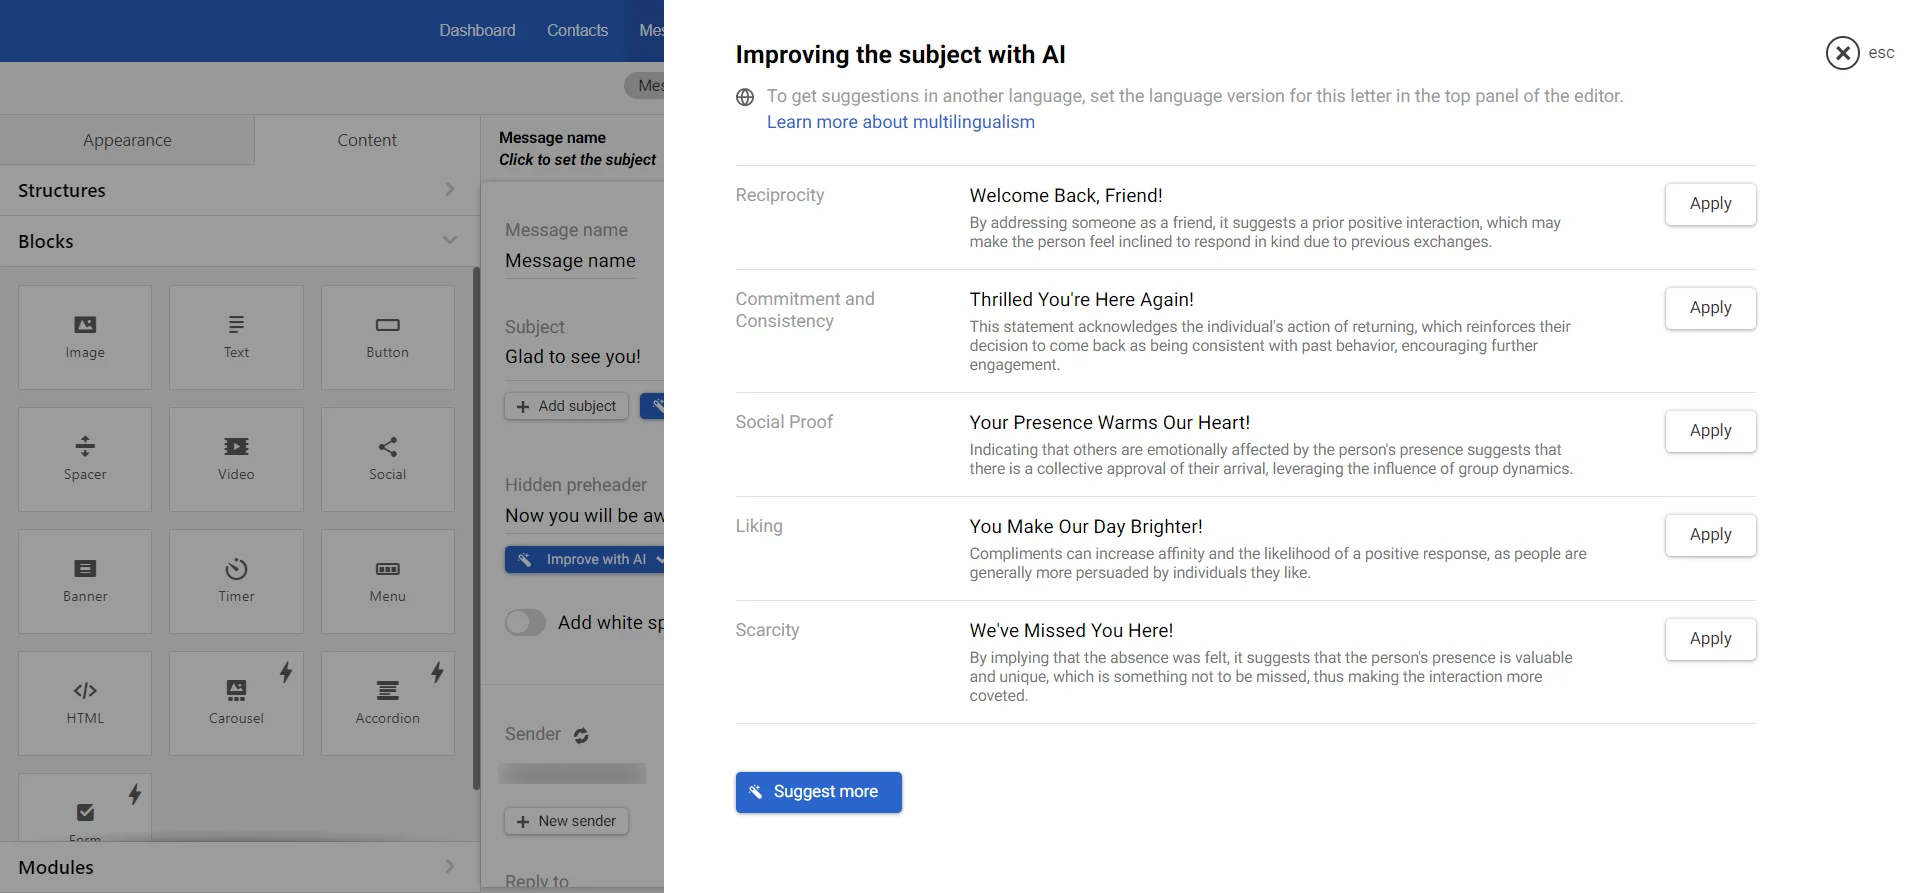Click the globe icon by language hint
This screenshot has width=1920, height=893.
click(745, 97)
